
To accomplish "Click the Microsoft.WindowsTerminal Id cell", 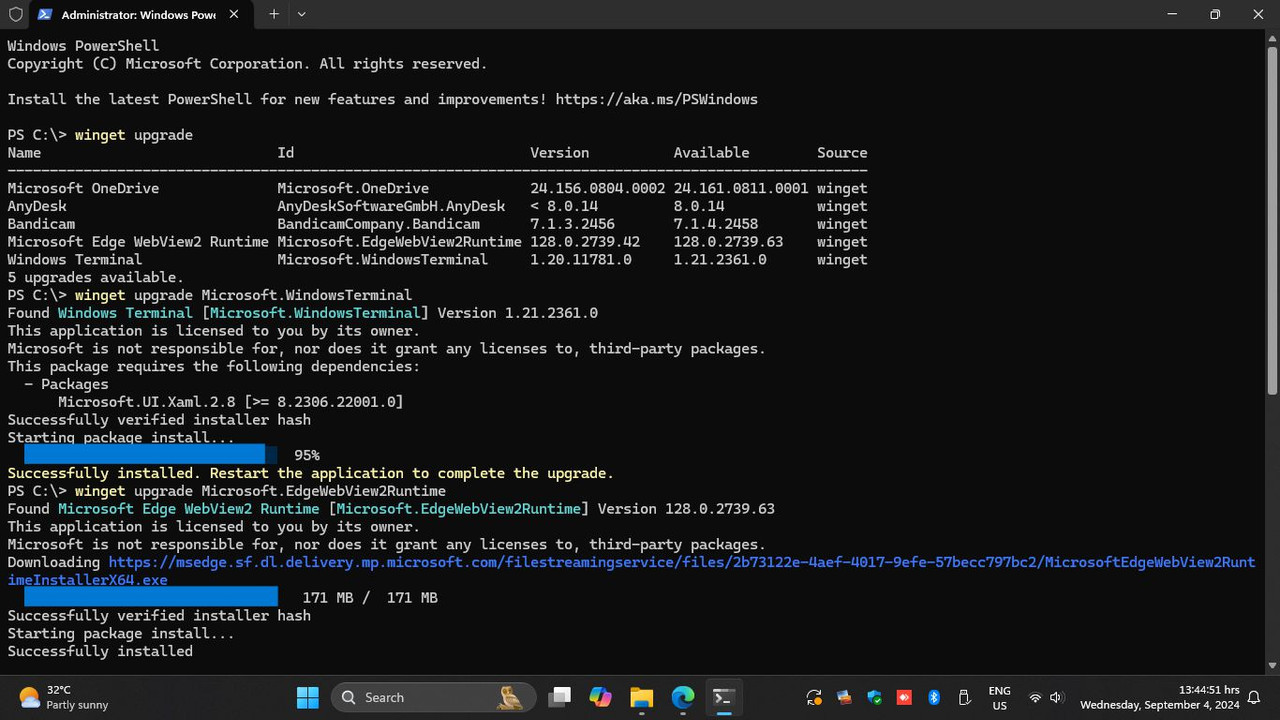I will (x=382, y=260).
